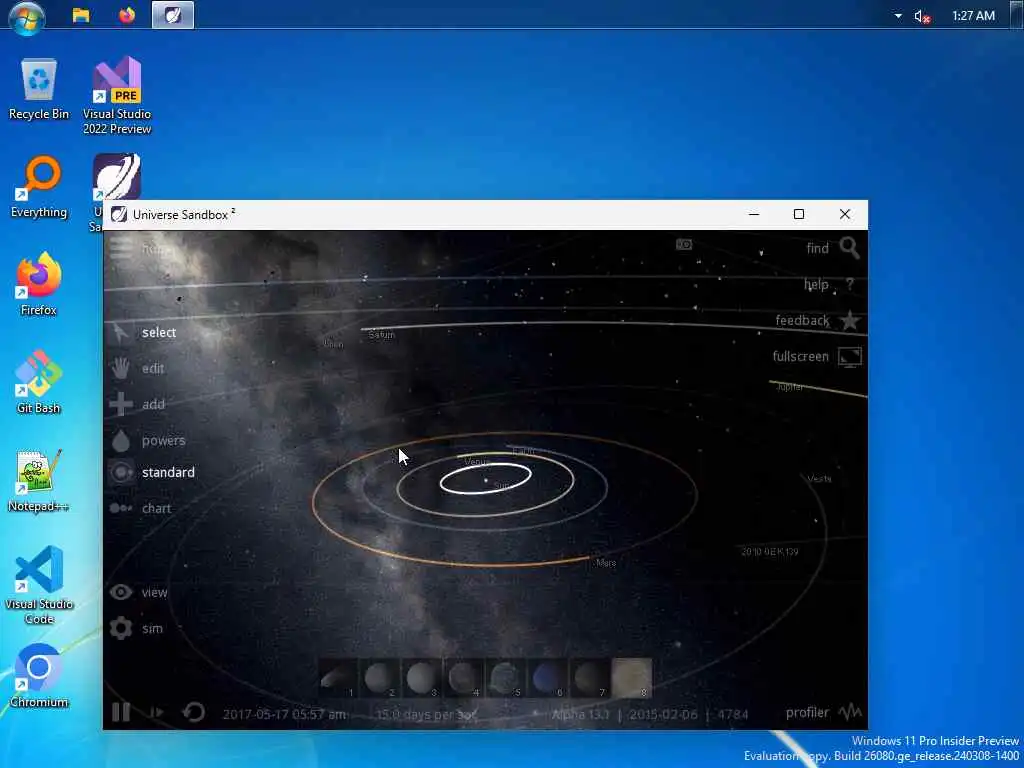Click the profiler label
Viewport: 1024px width, 768px height.
click(x=807, y=712)
